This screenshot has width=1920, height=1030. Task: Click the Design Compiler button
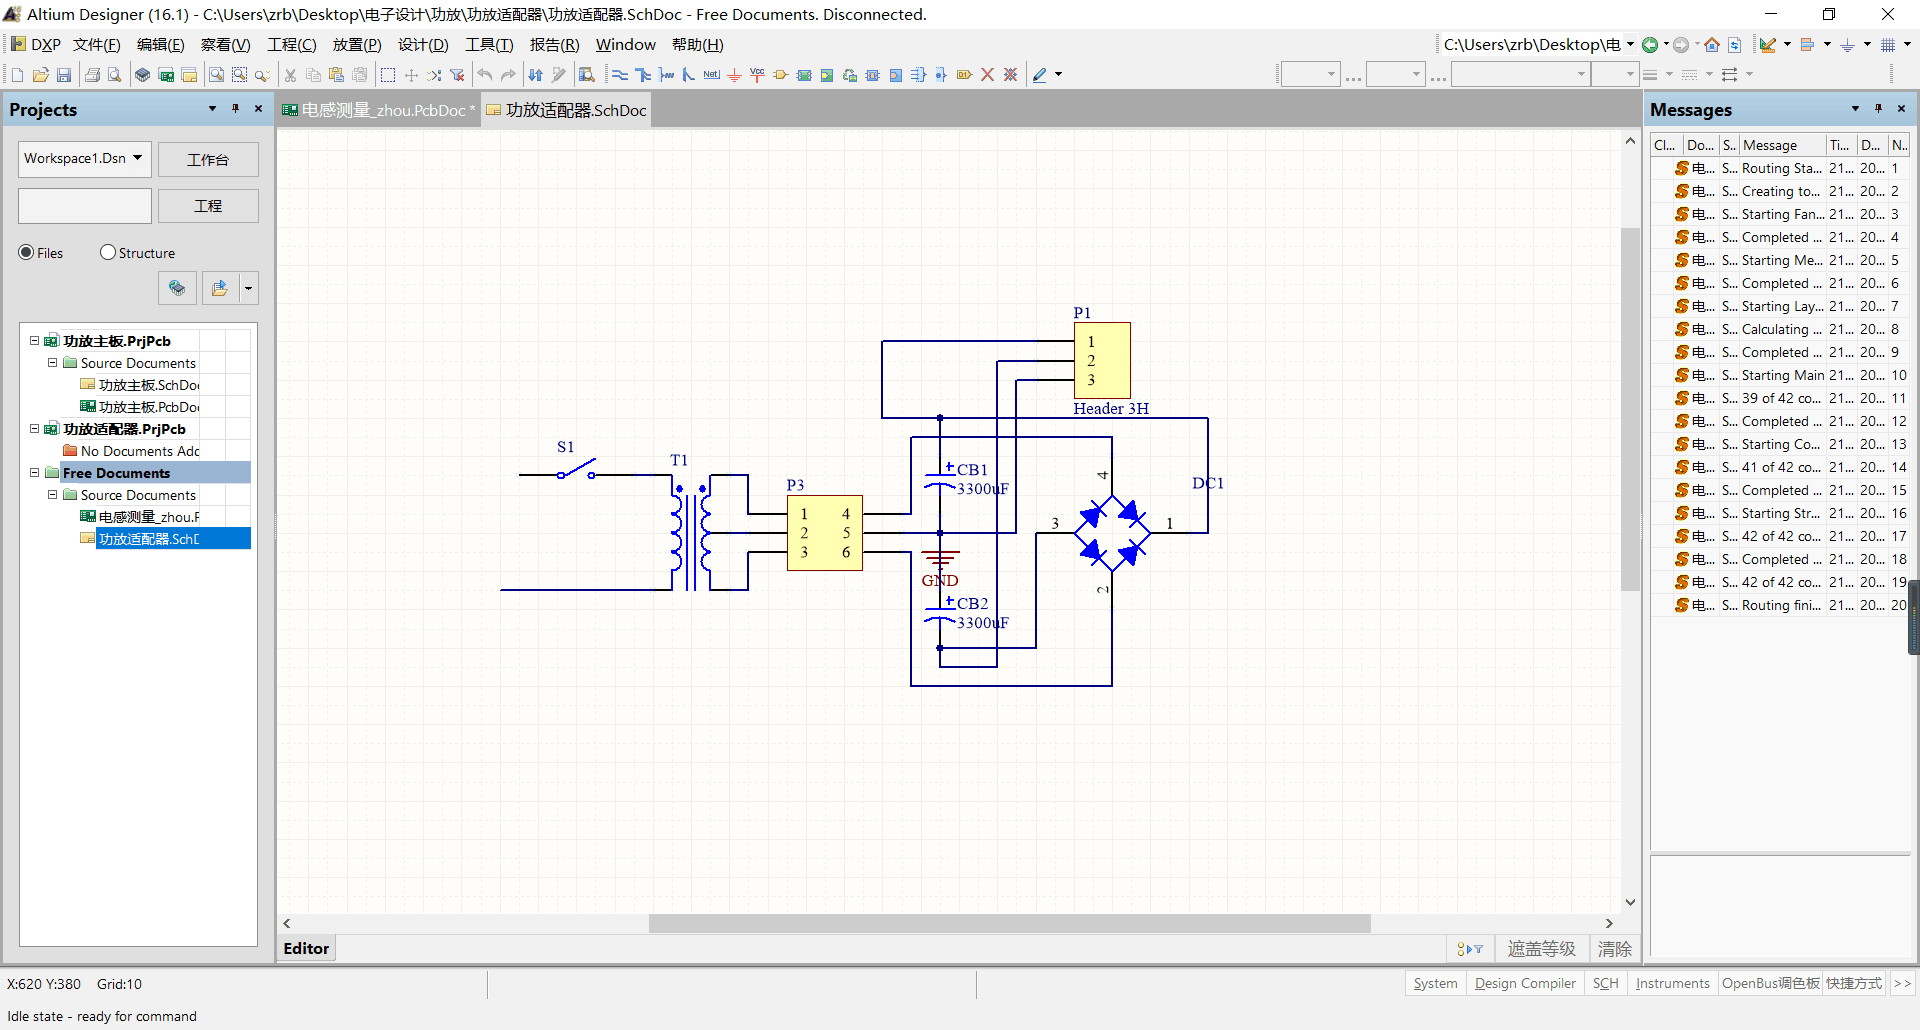1525,984
